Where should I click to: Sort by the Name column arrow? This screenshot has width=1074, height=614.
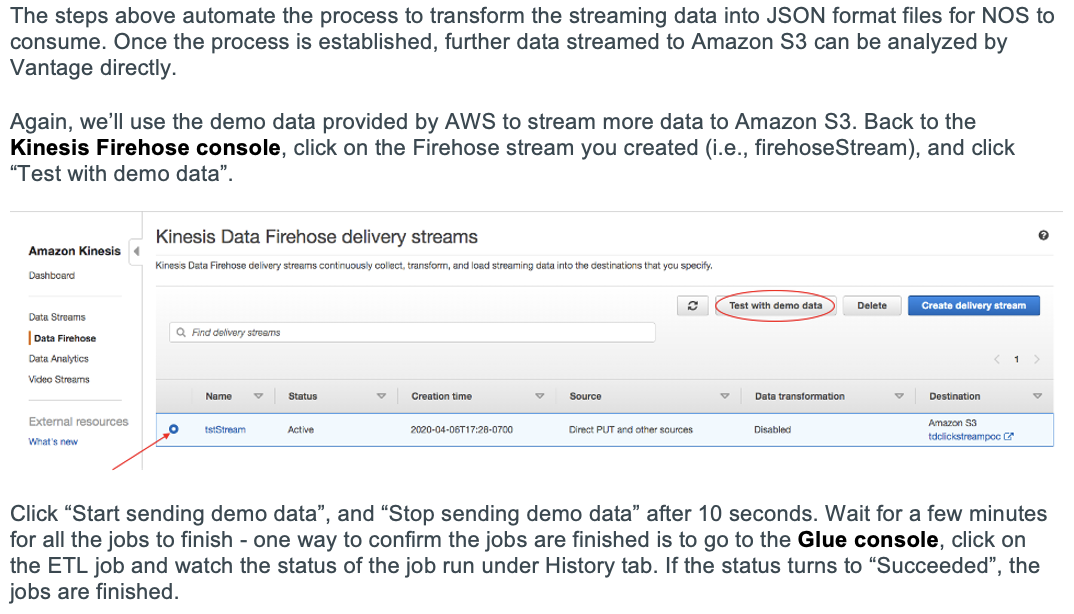pos(258,397)
